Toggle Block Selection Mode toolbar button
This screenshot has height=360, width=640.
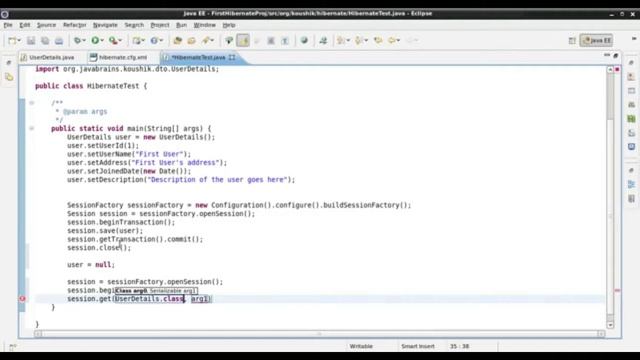click(271, 40)
